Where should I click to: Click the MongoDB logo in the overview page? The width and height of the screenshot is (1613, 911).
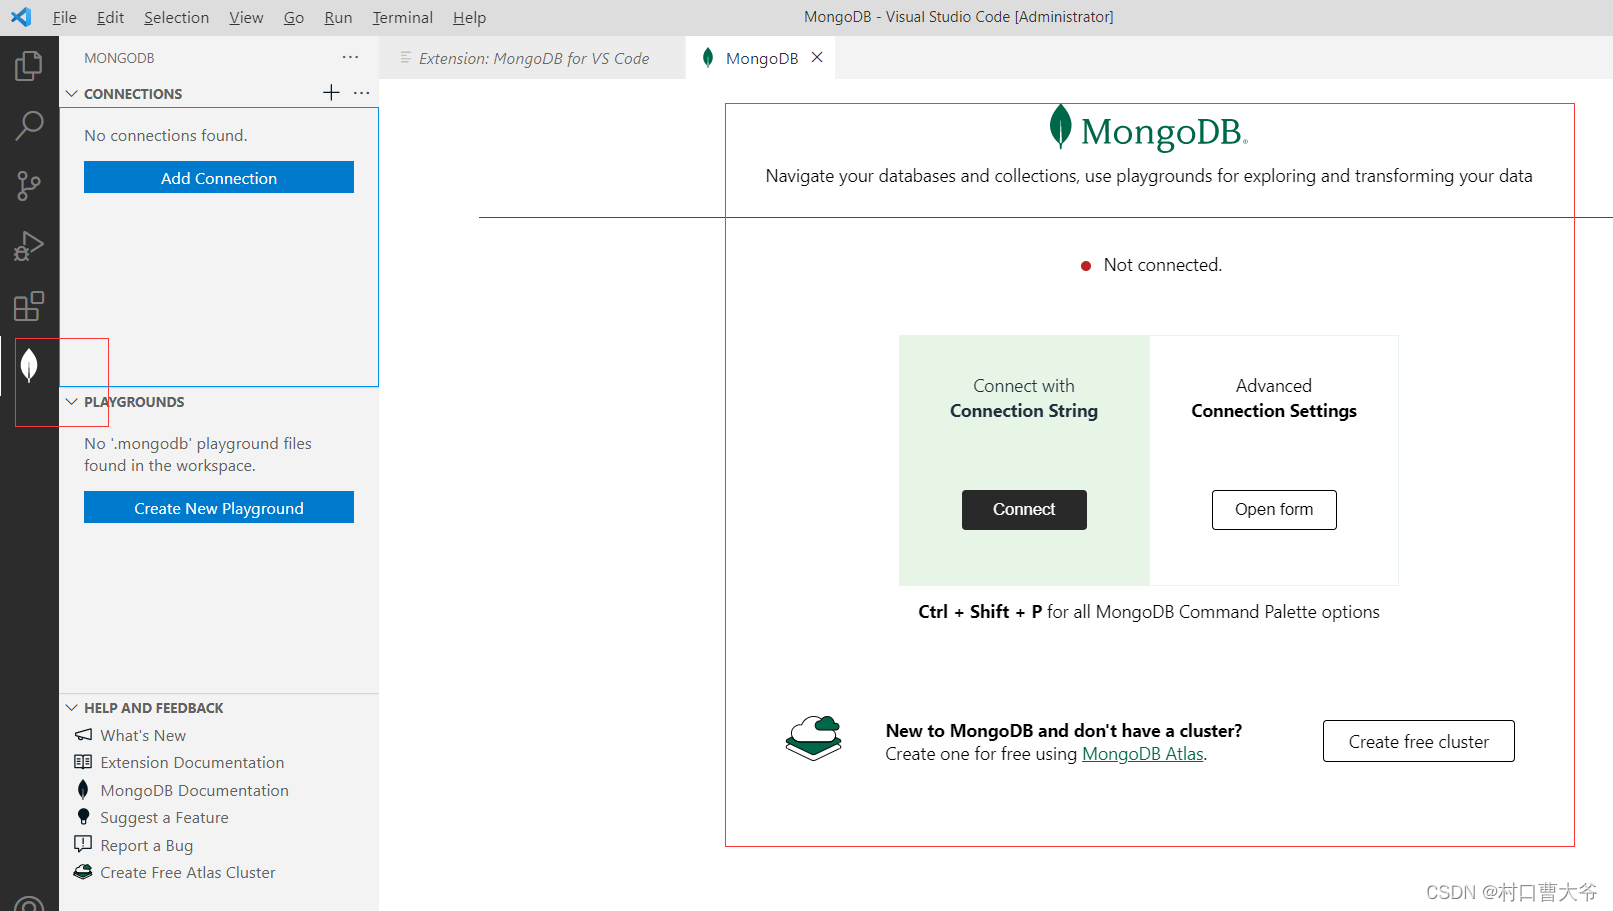(1148, 130)
